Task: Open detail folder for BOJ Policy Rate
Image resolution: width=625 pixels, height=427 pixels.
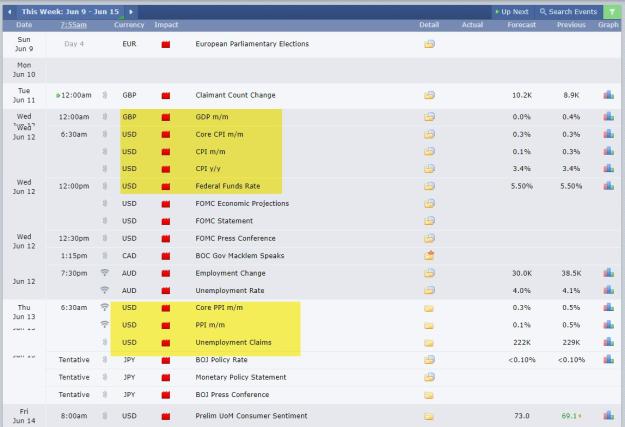Action: 429,360
